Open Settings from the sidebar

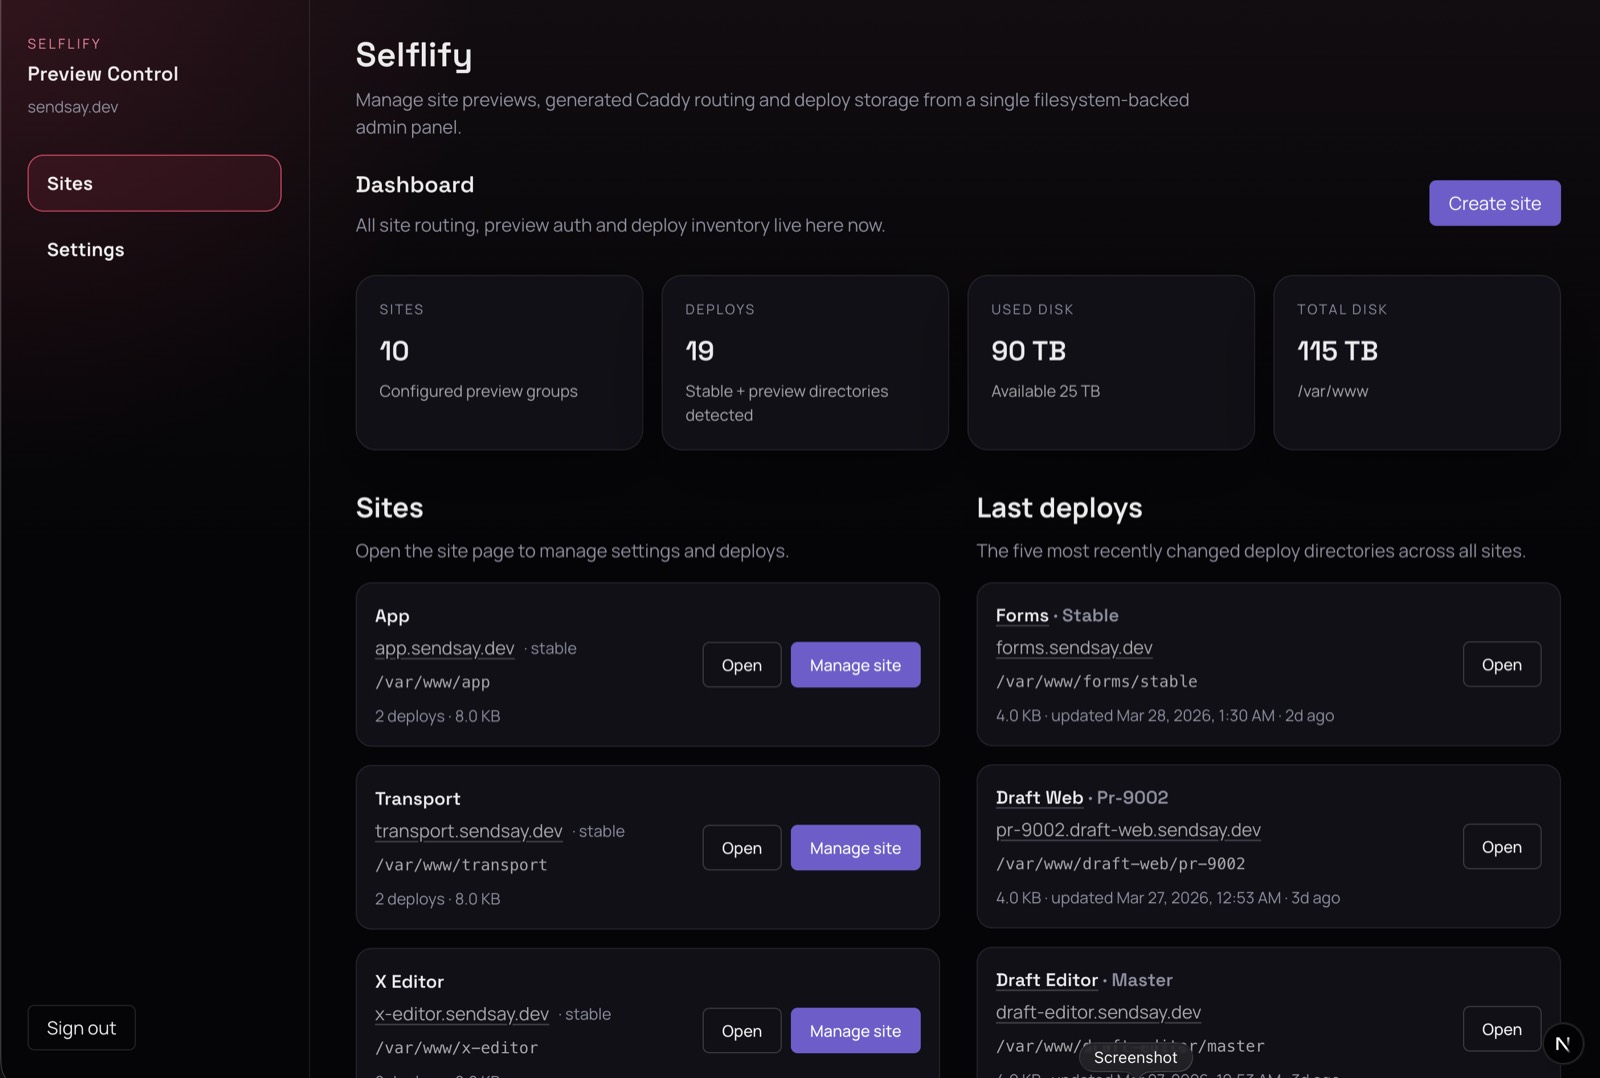click(85, 249)
